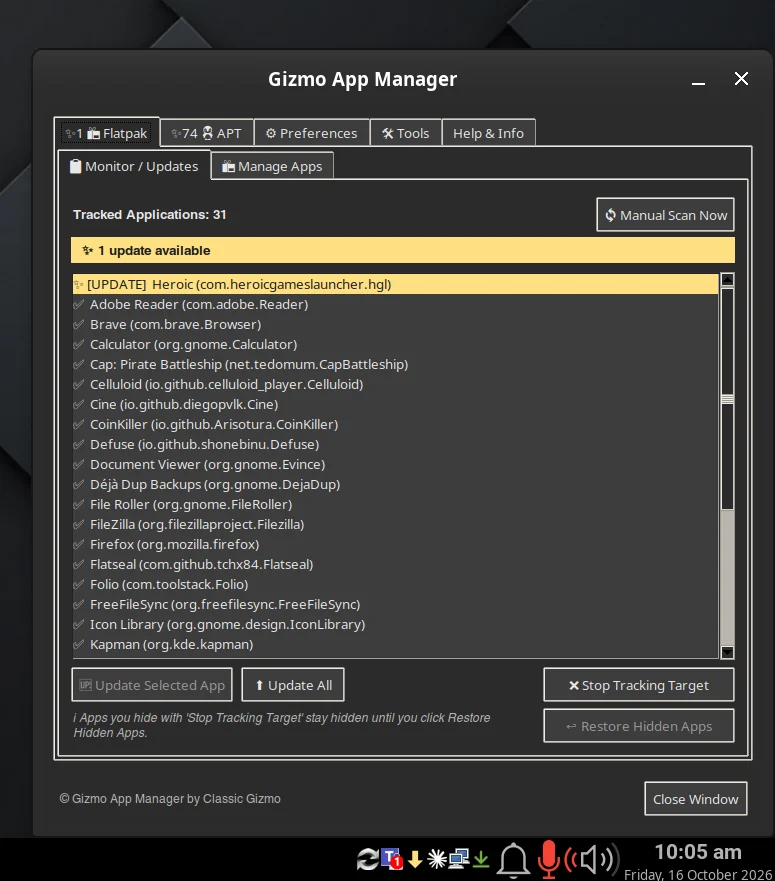Select Defuse (io.github.shonebinu.Defuse) row
Image resolution: width=775 pixels, height=881 pixels.
point(395,444)
